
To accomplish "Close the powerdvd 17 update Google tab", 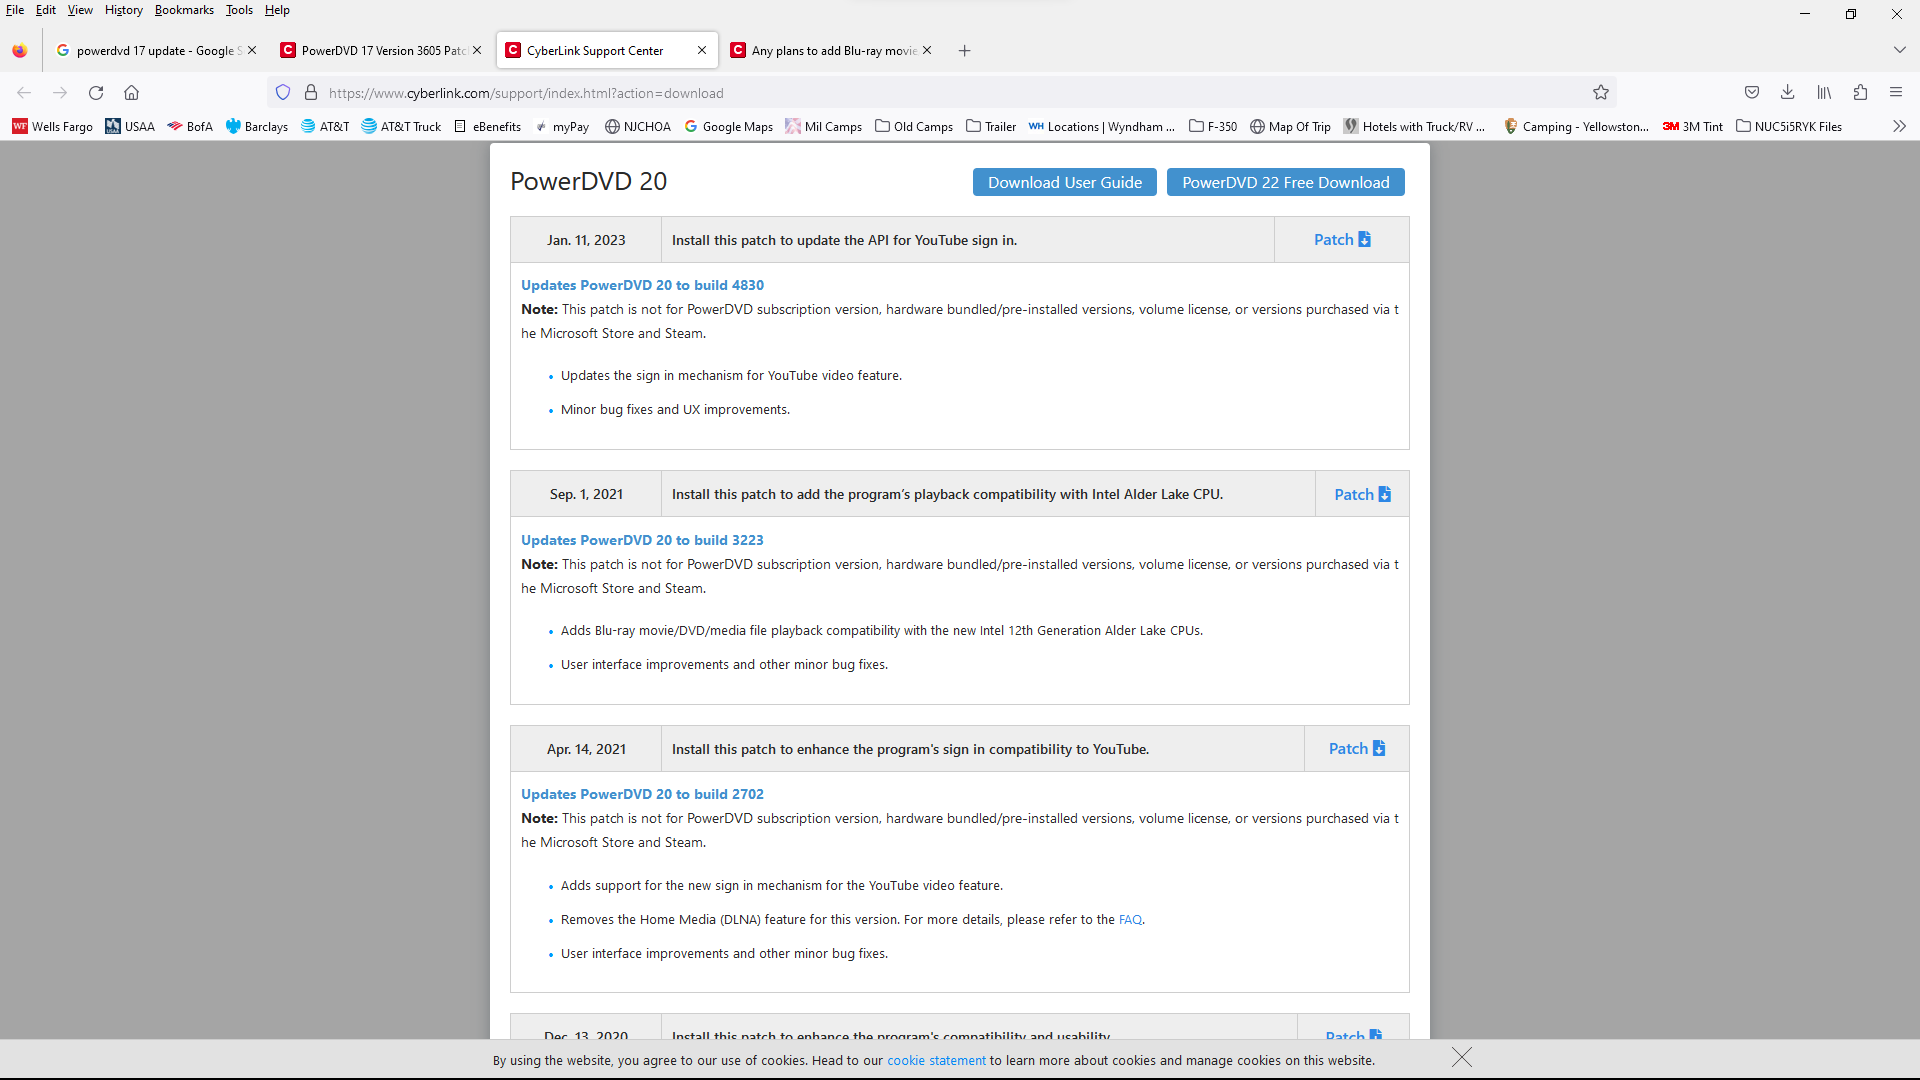I will click(x=252, y=51).
